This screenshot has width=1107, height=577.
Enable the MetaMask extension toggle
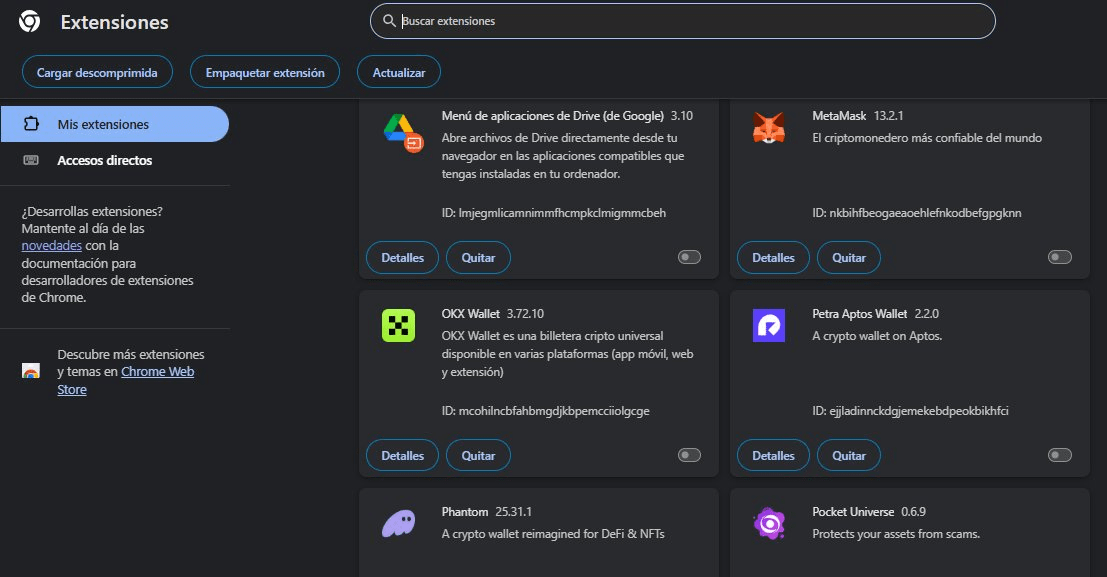coord(1060,257)
